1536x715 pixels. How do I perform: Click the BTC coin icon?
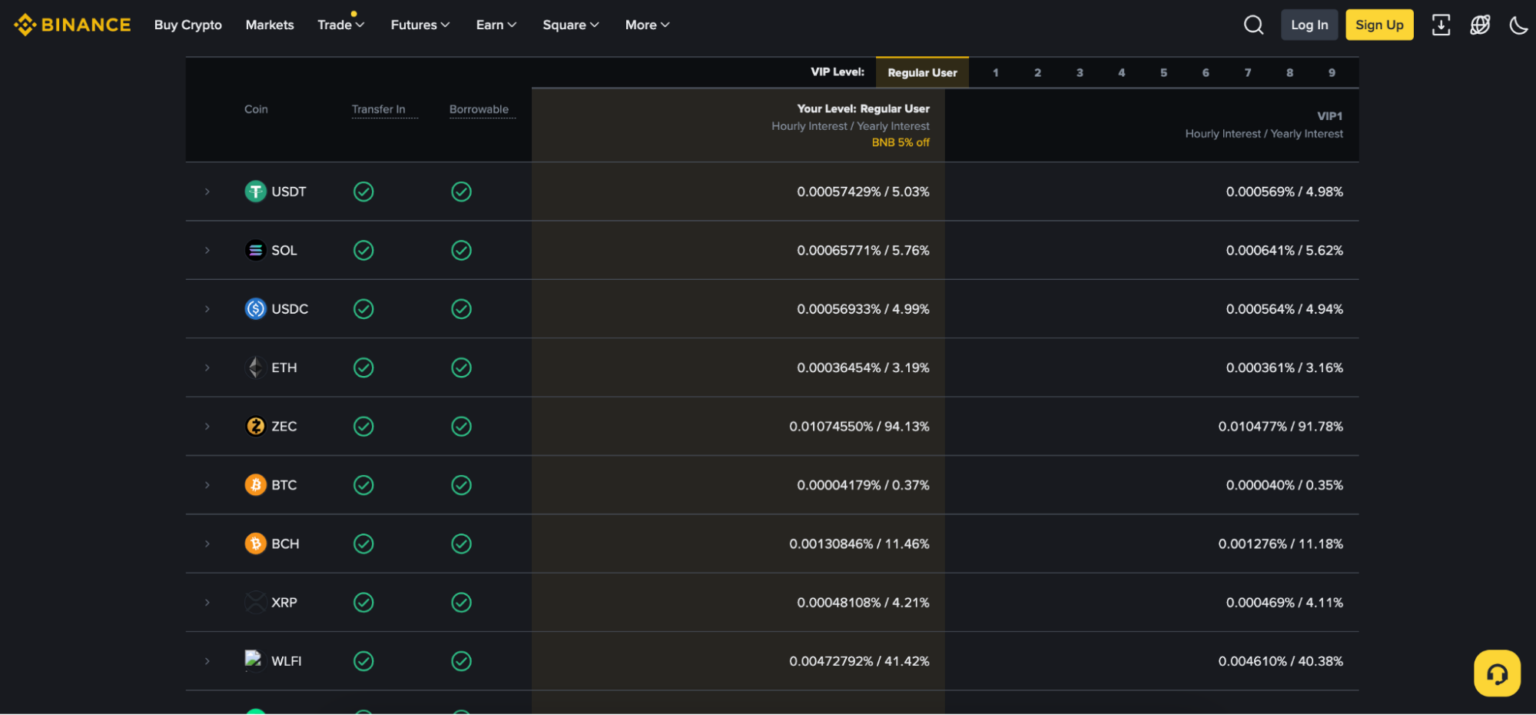pos(256,485)
